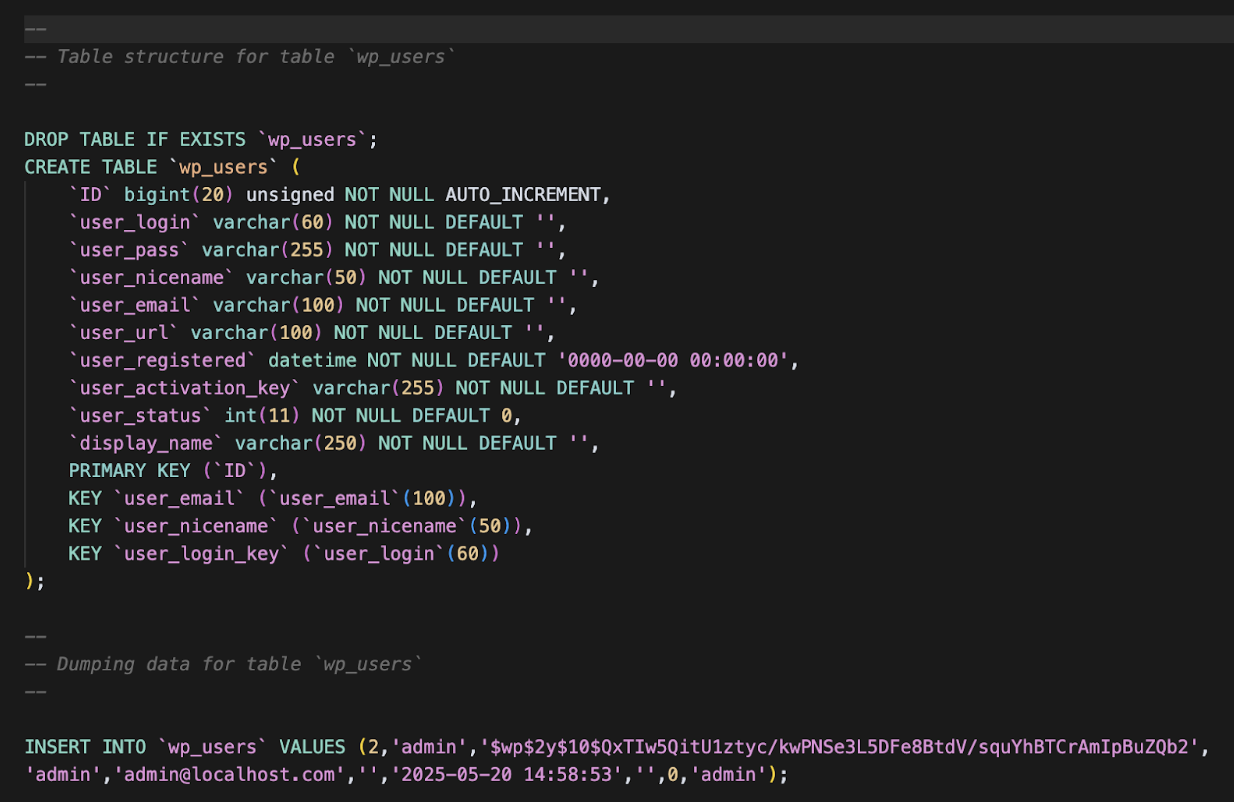The width and height of the screenshot is (1234, 802).
Task: Click 'AUTO_INCREMENT' on the ID line
Action: [523, 194]
